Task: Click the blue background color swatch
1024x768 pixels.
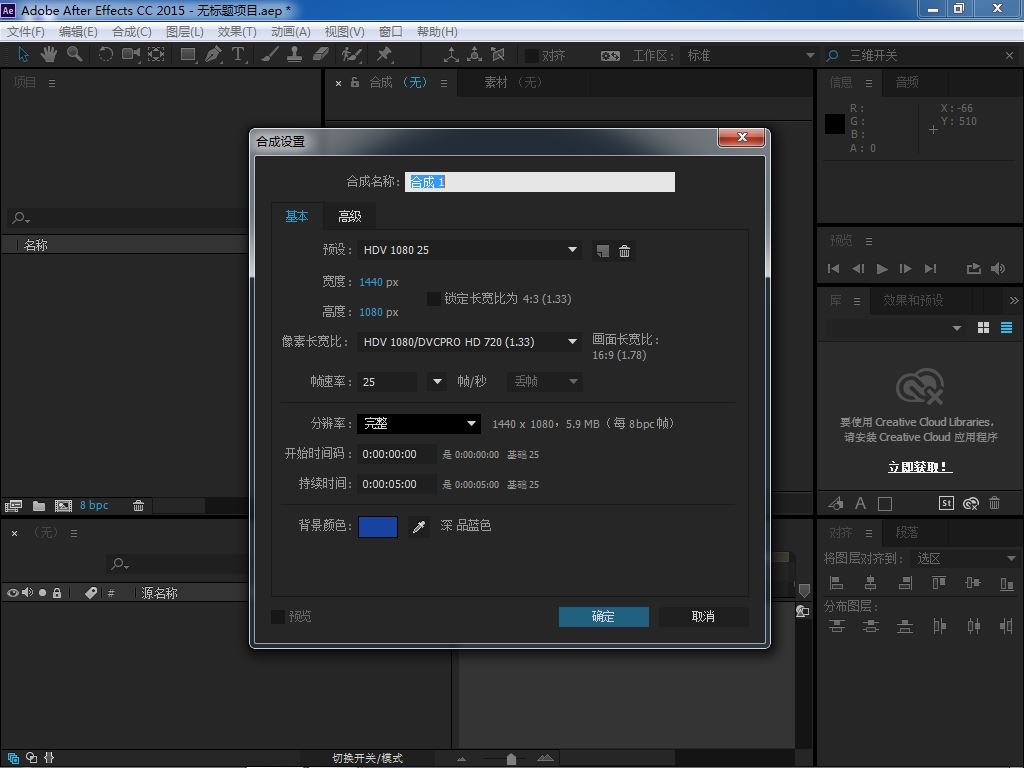Action: pyautogui.click(x=377, y=526)
